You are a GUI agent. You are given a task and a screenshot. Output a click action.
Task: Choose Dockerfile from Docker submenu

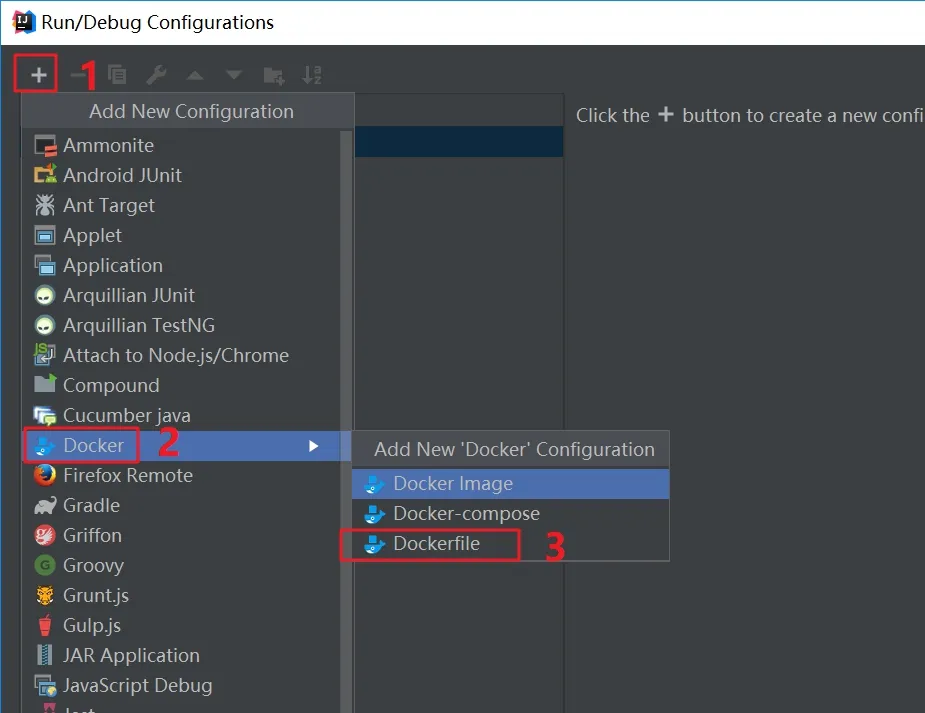511,544
